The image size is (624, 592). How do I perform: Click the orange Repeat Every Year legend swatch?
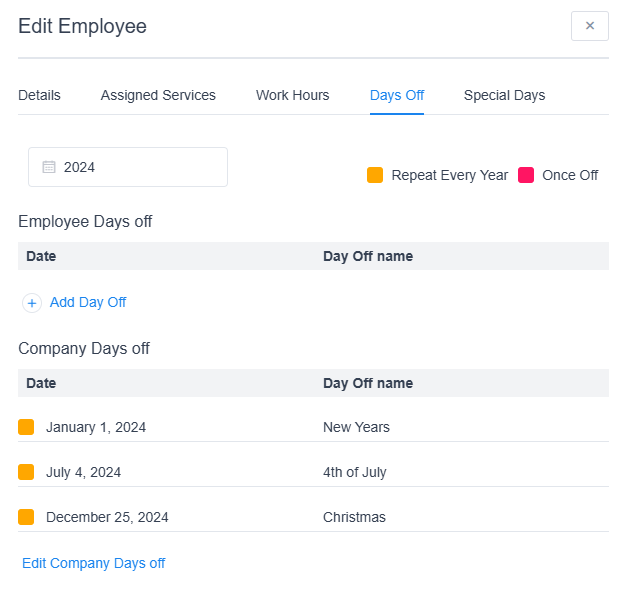375,175
